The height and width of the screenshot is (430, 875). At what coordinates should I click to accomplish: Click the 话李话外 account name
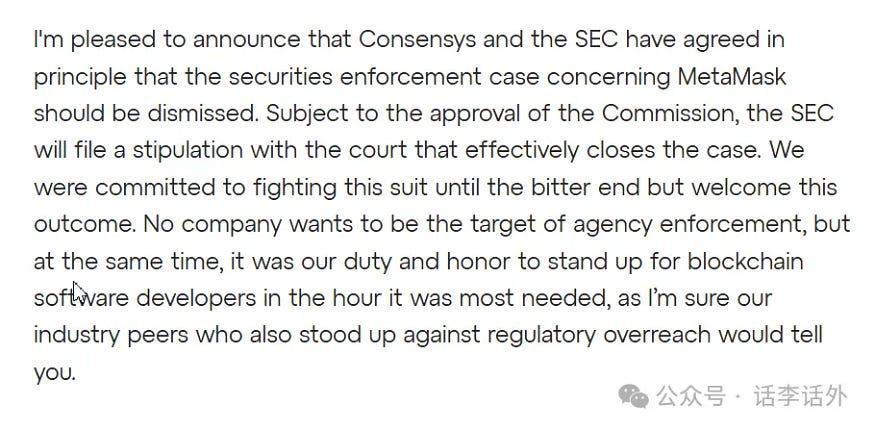tap(800, 397)
